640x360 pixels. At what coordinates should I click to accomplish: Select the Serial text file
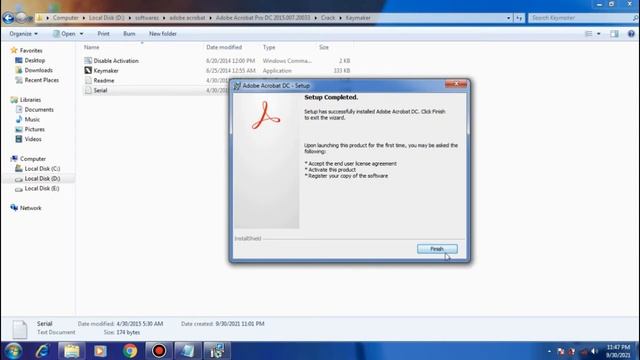click(x=100, y=90)
